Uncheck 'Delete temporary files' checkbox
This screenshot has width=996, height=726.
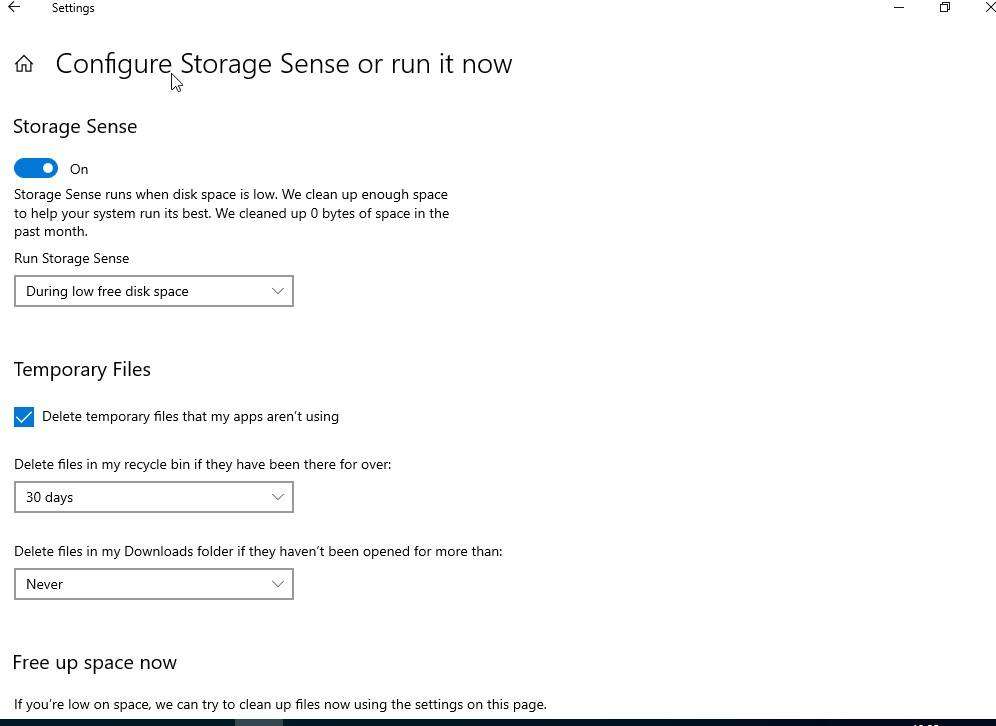[24, 417]
